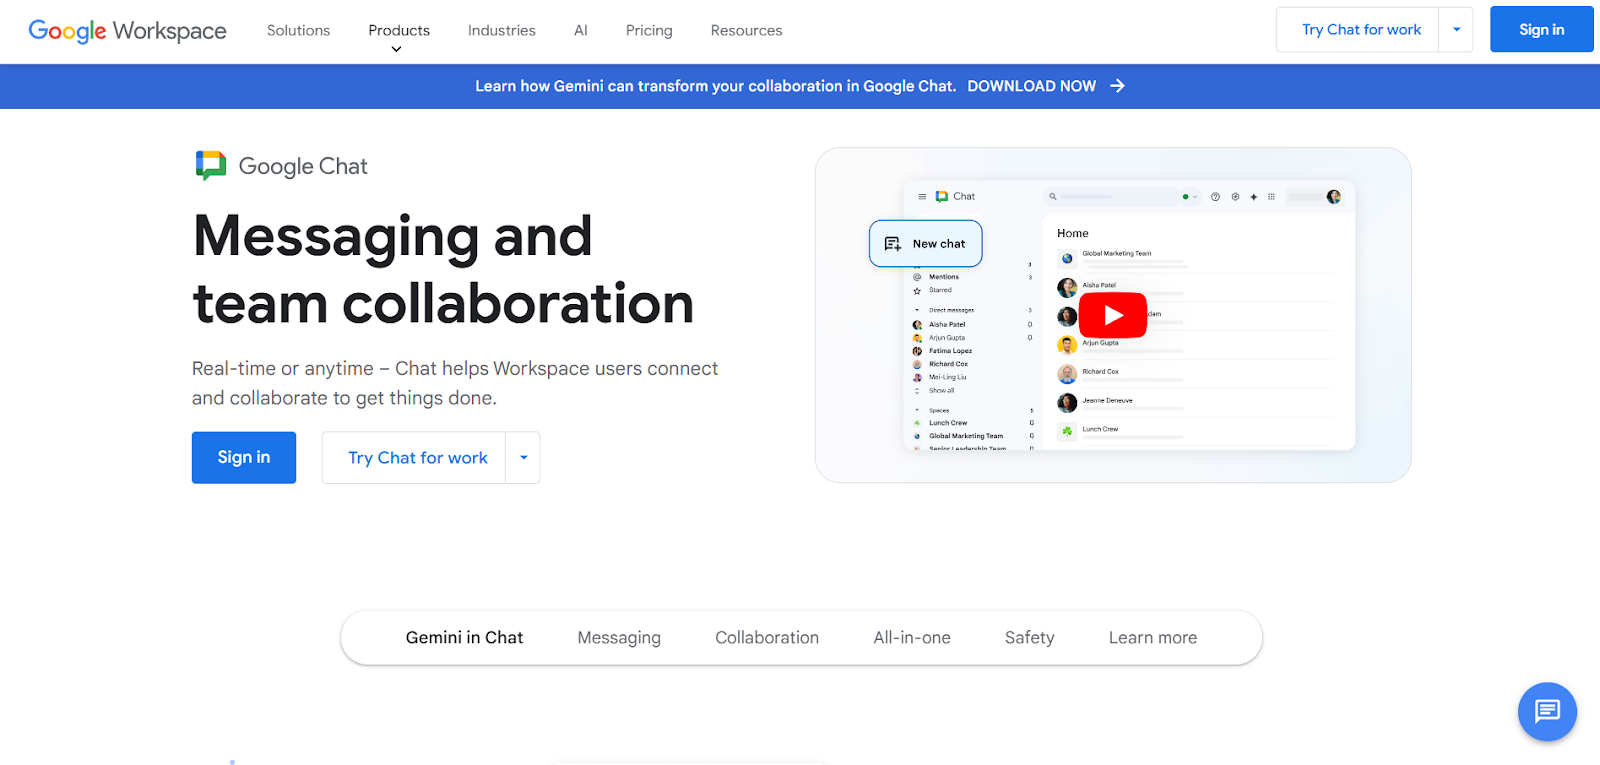Click the hamburger menu icon in preview
The height and width of the screenshot is (765, 1600).
tap(922, 197)
